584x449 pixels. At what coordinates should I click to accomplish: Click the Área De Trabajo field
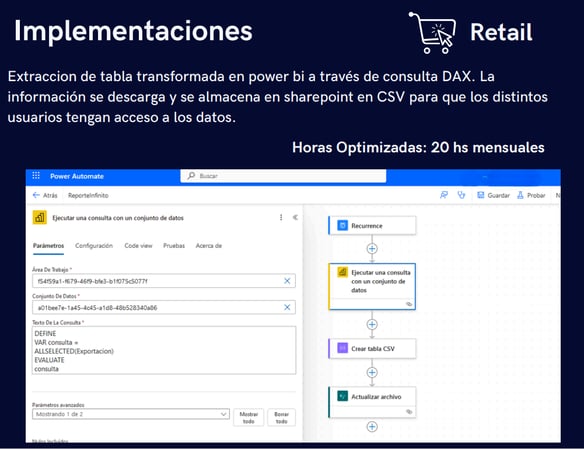tap(164, 281)
